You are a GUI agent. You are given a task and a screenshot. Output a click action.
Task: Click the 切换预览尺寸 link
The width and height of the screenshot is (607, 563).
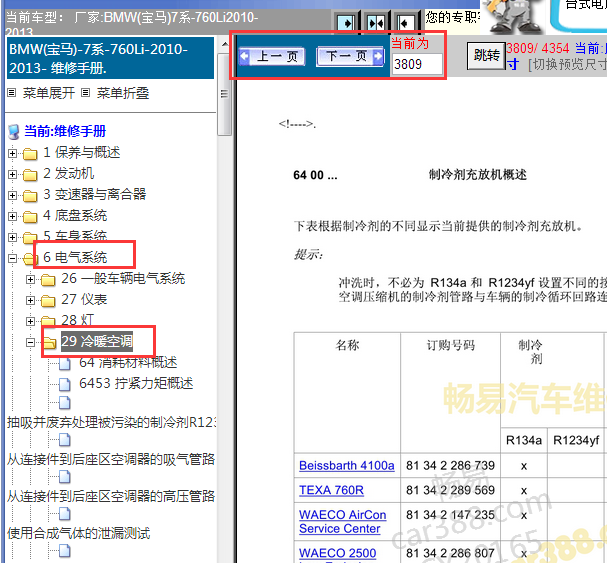(x=568, y=64)
